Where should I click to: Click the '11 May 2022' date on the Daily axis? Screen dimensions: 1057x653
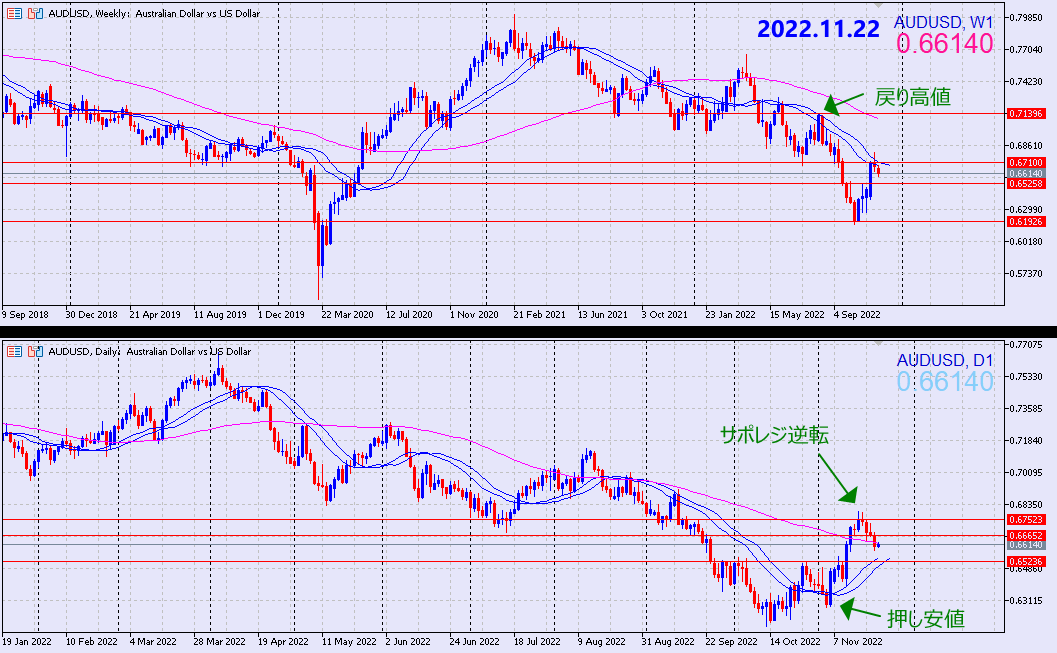click(349, 642)
